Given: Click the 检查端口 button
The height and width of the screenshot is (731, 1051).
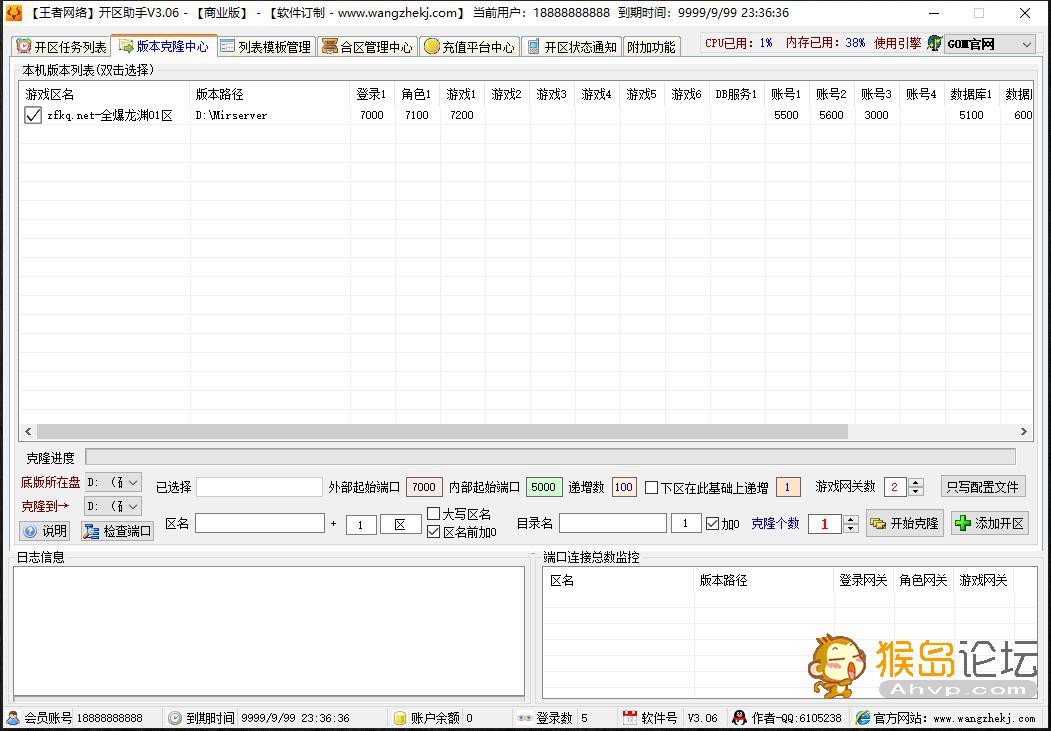Looking at the screenshot, I should coord(117,531).
